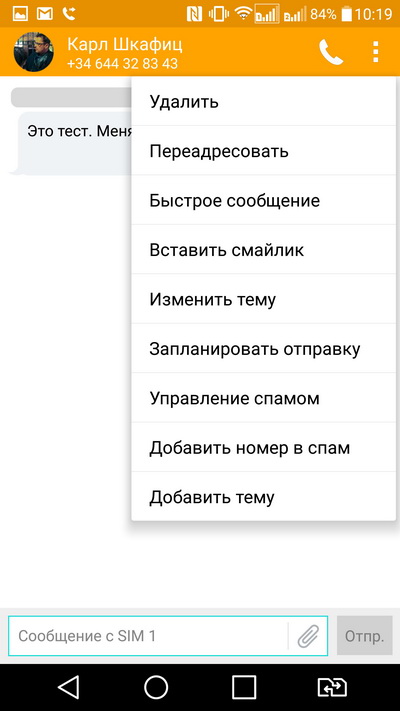Viewport: 400px width, 711px height.
Task: Open the paperclip attachment icon
Action: click(x=308, y=636)
